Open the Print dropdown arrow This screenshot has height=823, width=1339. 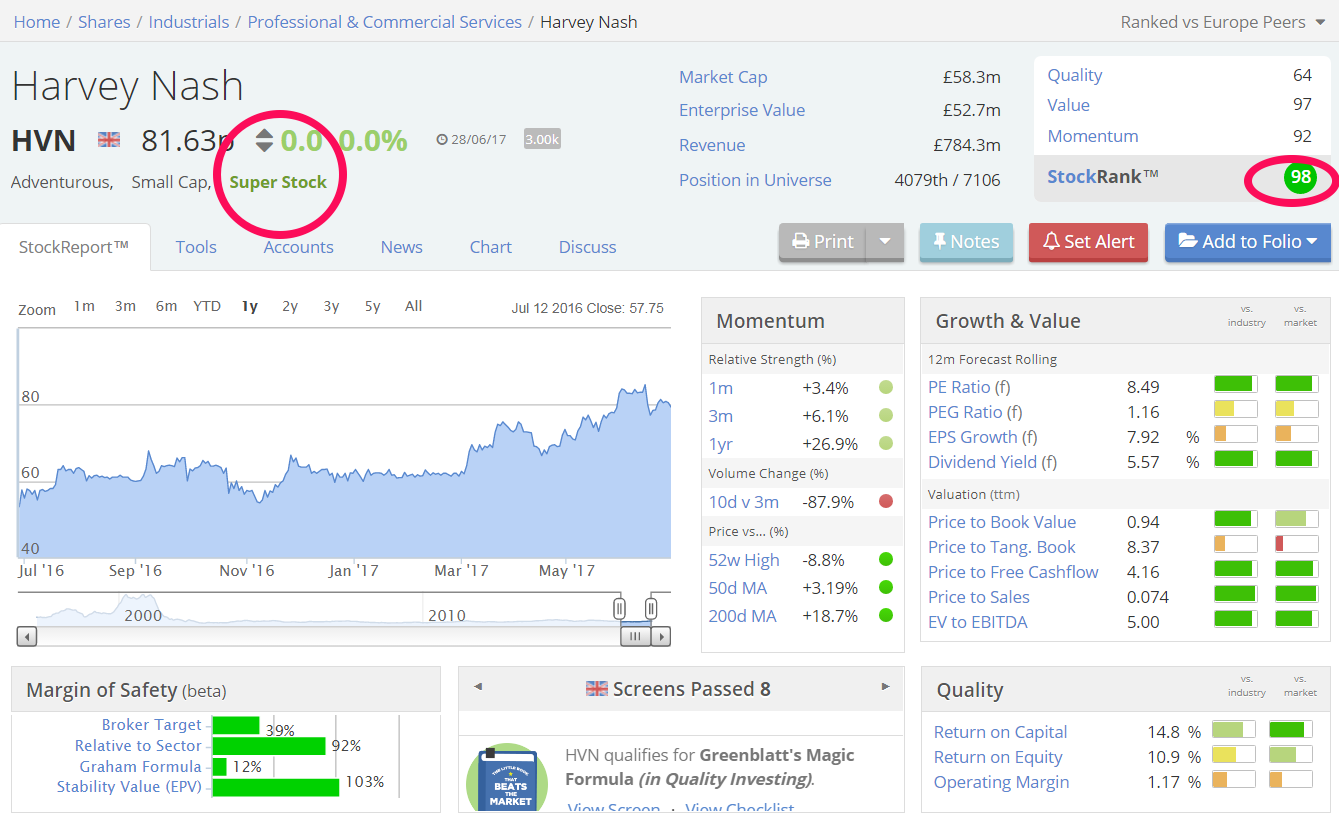(885, 241)
